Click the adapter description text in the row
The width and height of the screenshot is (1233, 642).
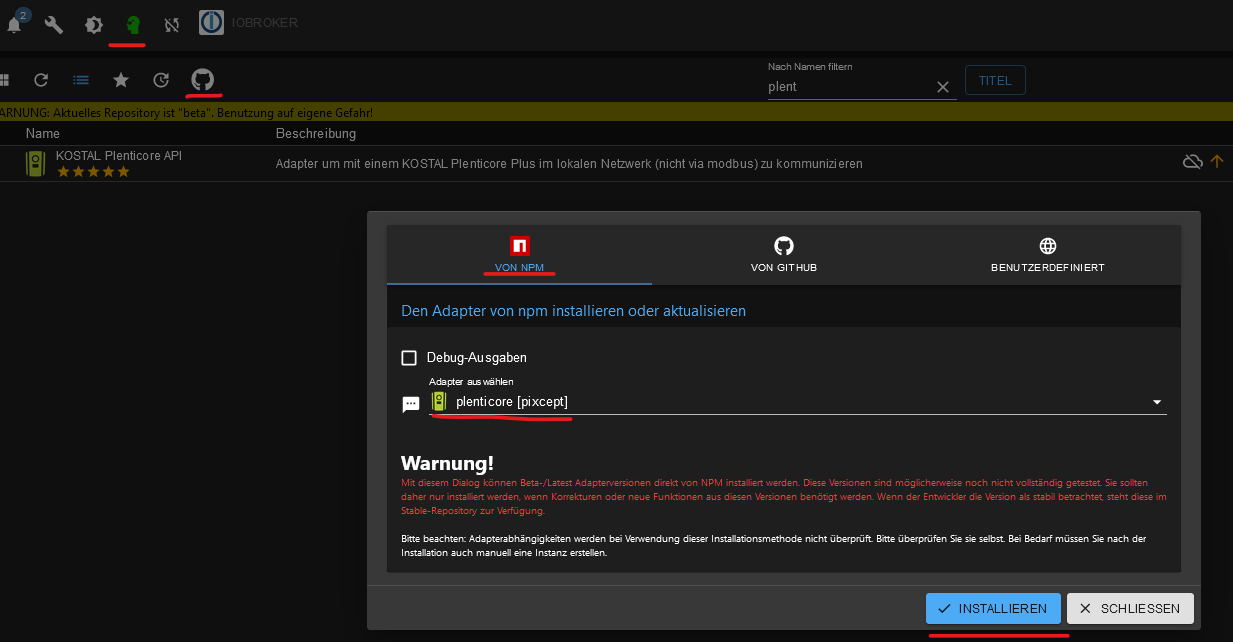[569, 163]
